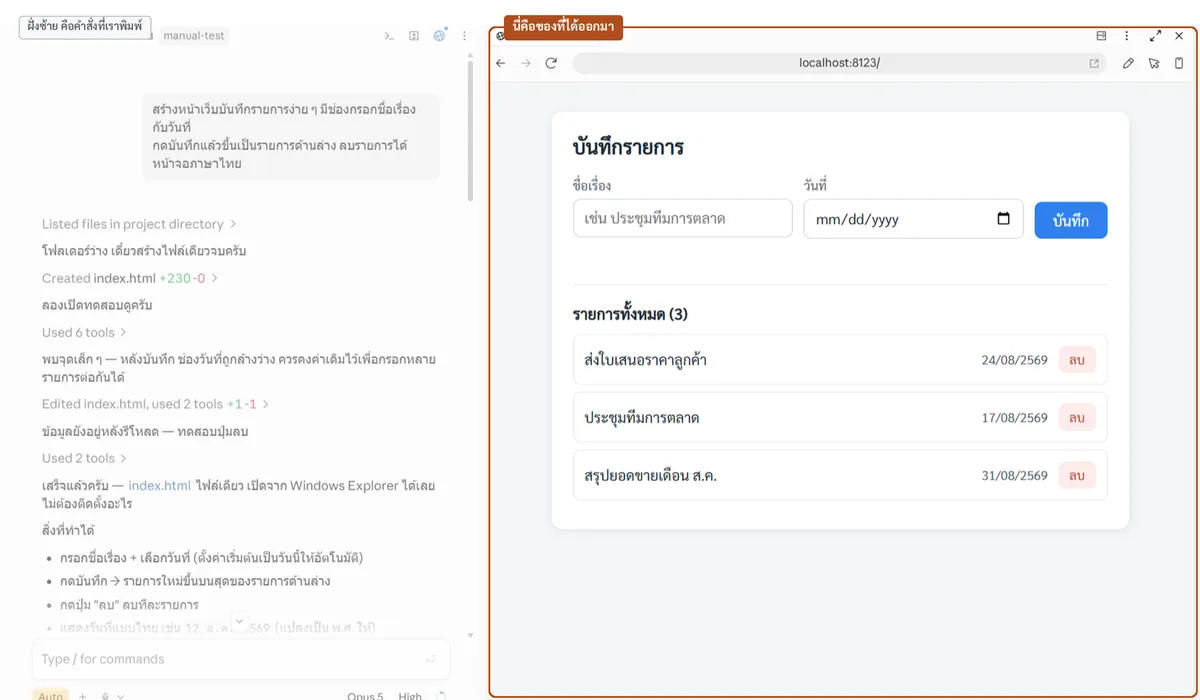Open the calendar picker icon in date field
Viewport: 1200px width, 700px height.
1003,219
